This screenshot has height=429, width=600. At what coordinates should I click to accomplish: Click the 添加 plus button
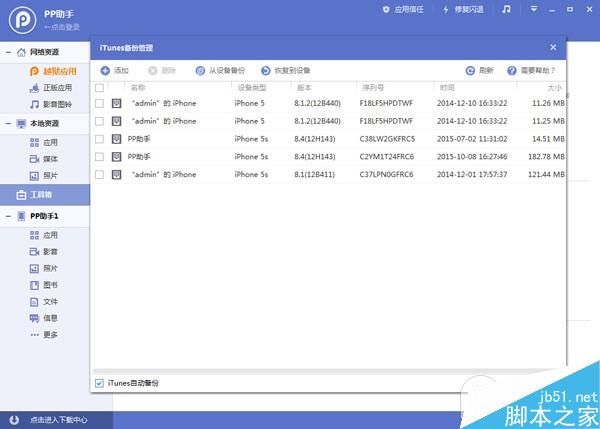pyautogui.click(x=114, y=70)
